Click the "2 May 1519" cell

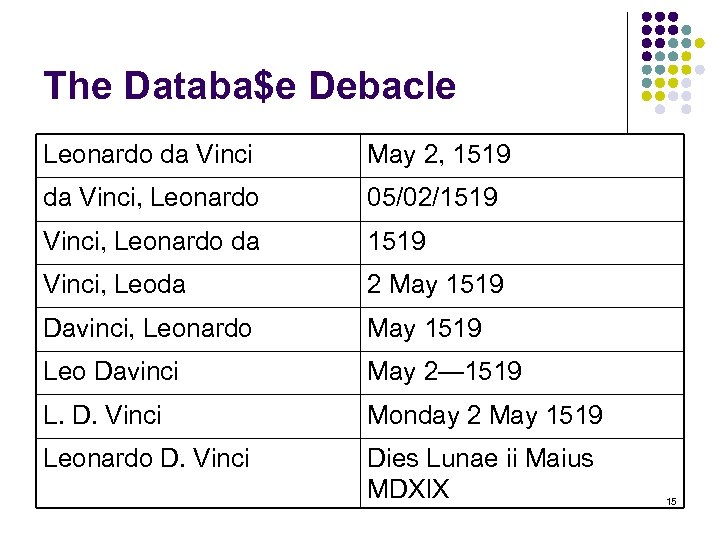[436, 285]
